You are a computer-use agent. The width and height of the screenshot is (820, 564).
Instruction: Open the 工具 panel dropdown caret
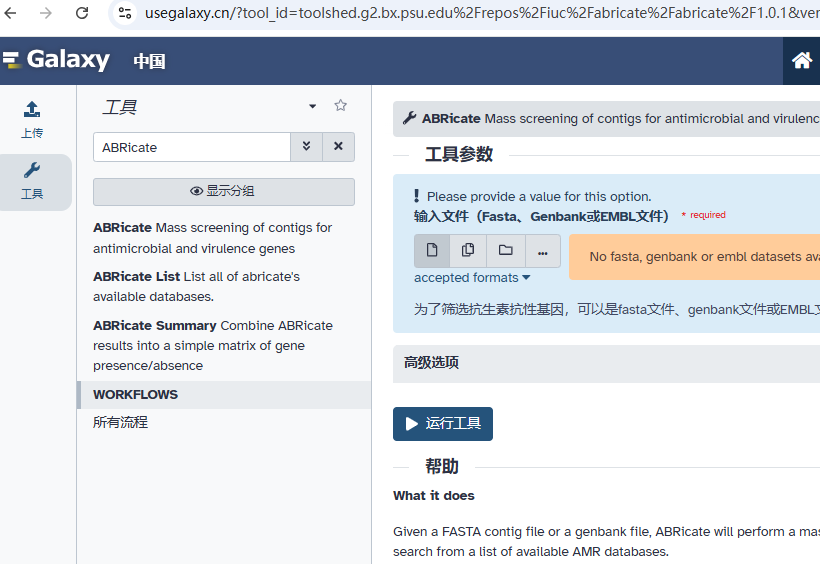[x=313, y=106]
